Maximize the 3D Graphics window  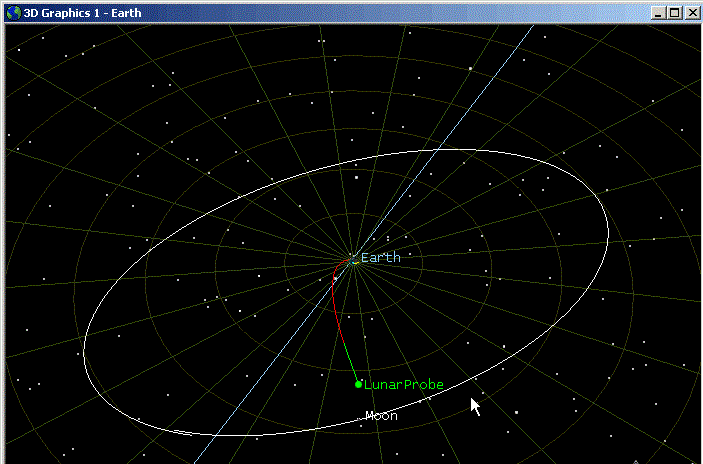674,12
